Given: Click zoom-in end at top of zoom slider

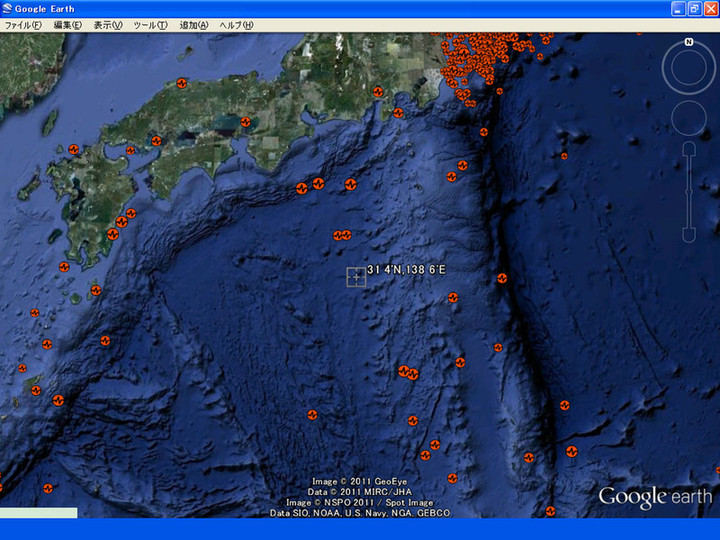Looking at the screenshot, I should tap(689, 151).
